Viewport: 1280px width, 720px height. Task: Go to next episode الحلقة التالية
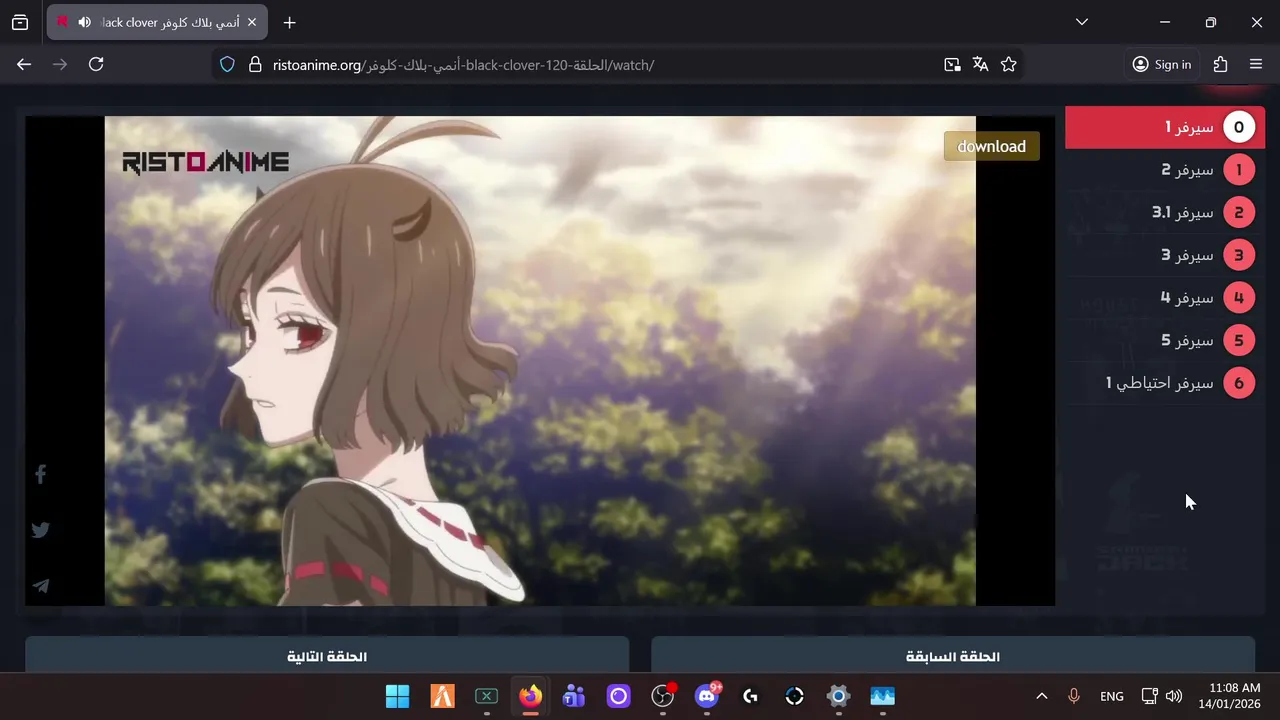pyautogui.click(x=327, y=656)
